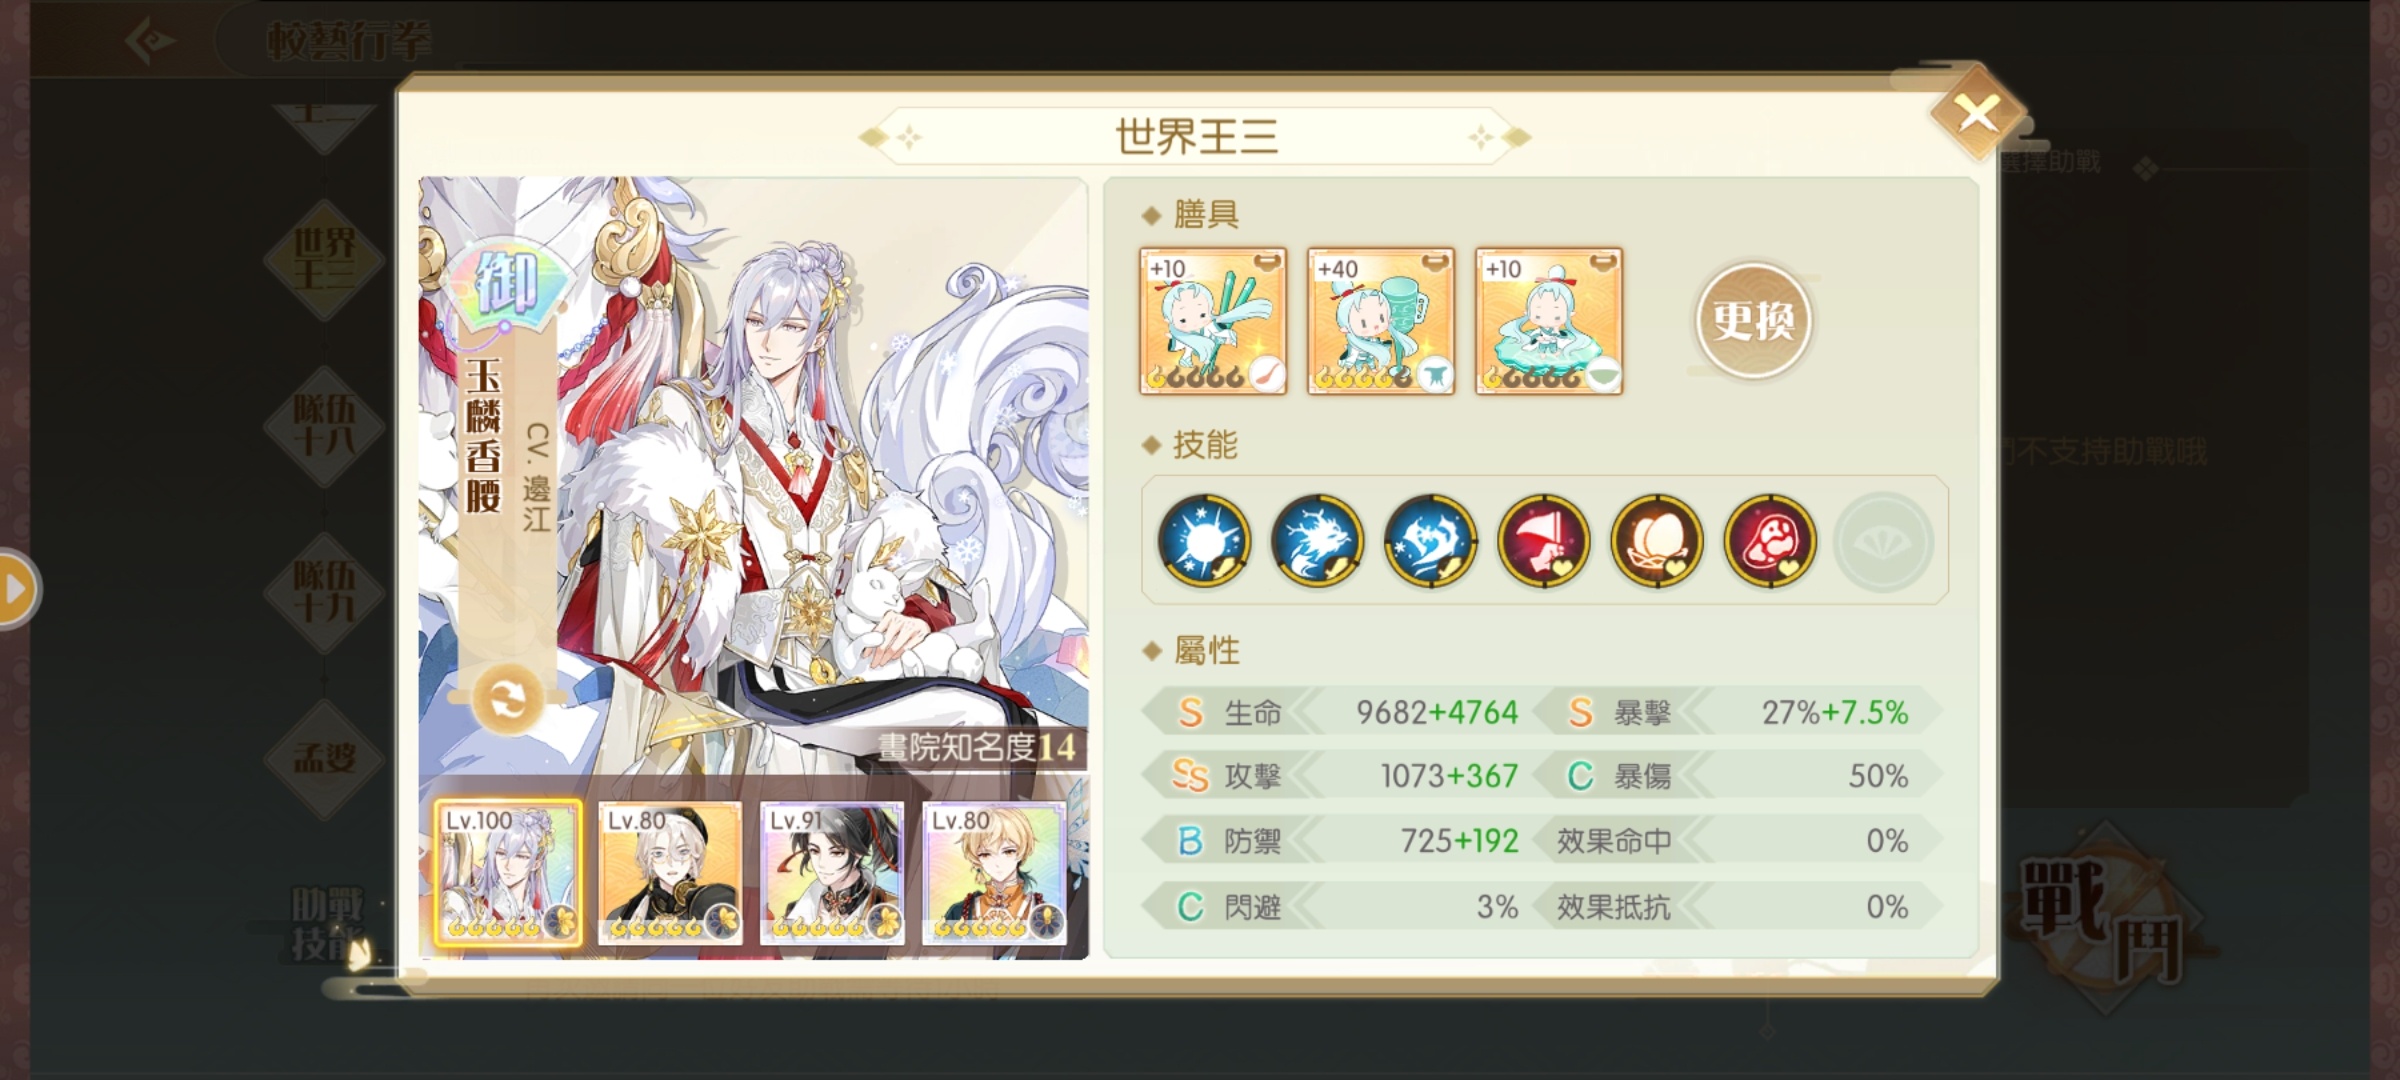Select the orange egg skill icon
The height and width of the screenshot is (1080, 2400).
coord(1656,540)
